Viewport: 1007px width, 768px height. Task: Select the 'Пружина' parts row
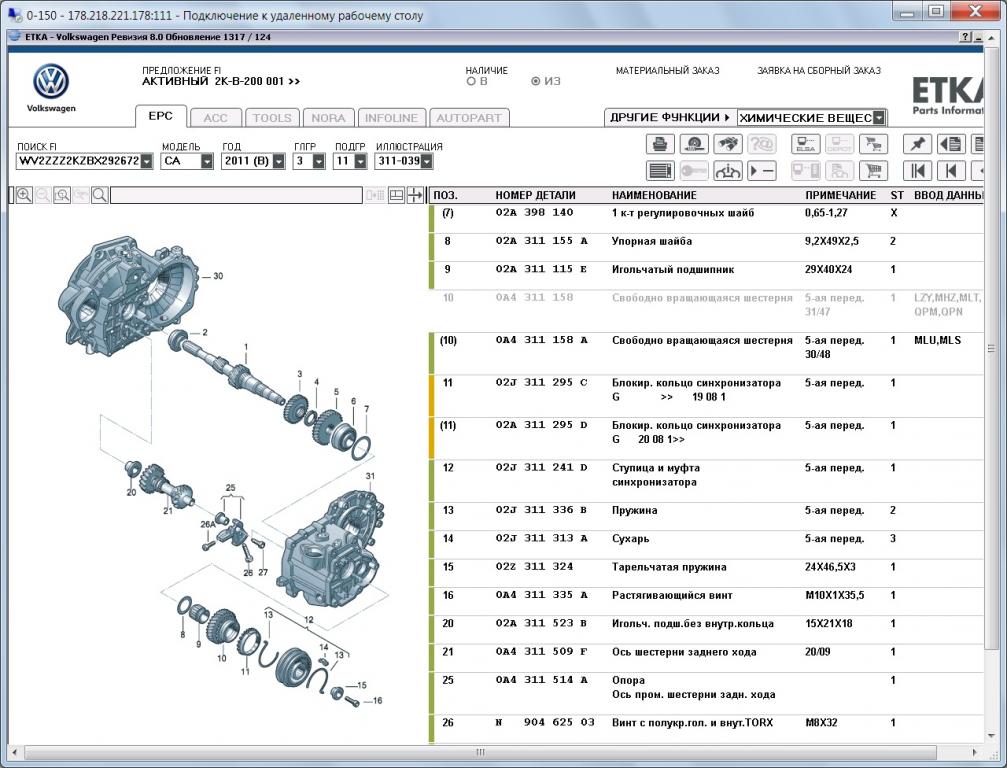tap(706, 516)
